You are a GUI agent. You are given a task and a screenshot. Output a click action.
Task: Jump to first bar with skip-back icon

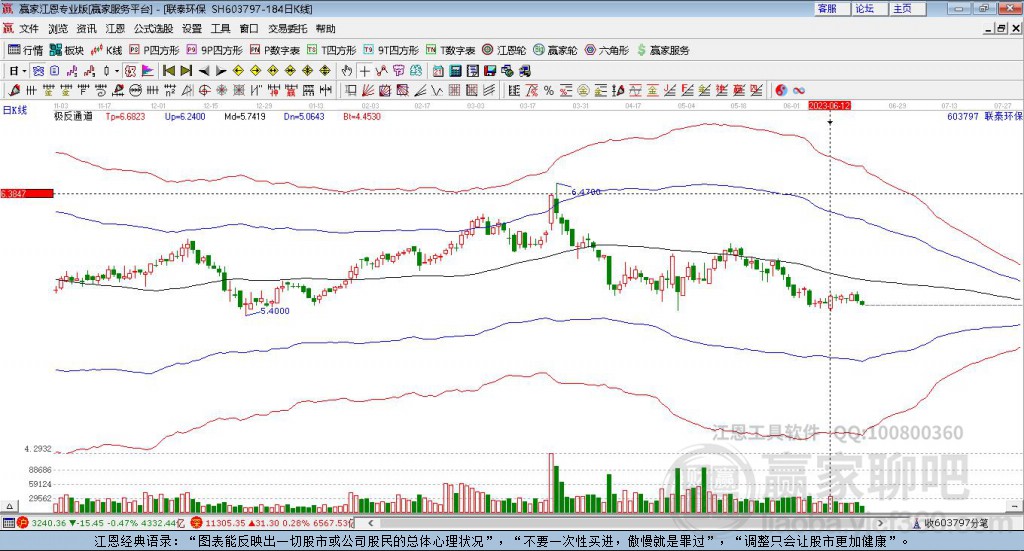(x=168, y=71)
